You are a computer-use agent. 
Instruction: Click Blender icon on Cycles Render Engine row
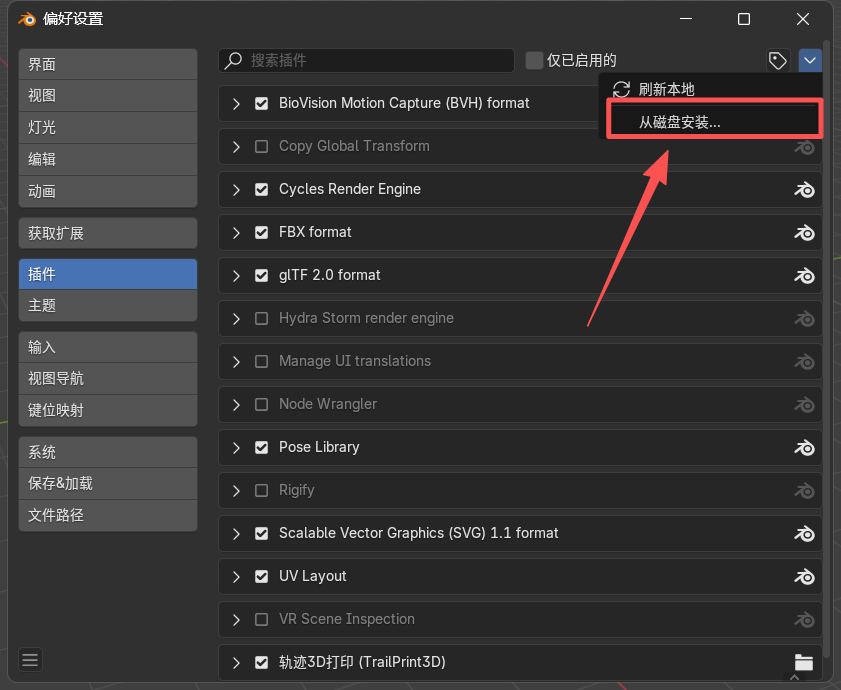point(805,189)
